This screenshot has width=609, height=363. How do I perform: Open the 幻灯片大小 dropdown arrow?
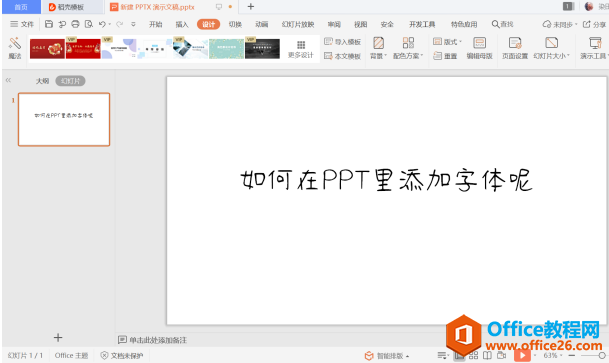click(568, 56)
